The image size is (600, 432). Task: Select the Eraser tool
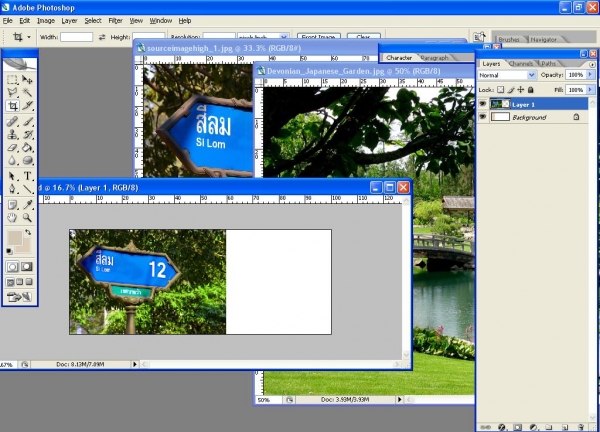click(12, 148)
